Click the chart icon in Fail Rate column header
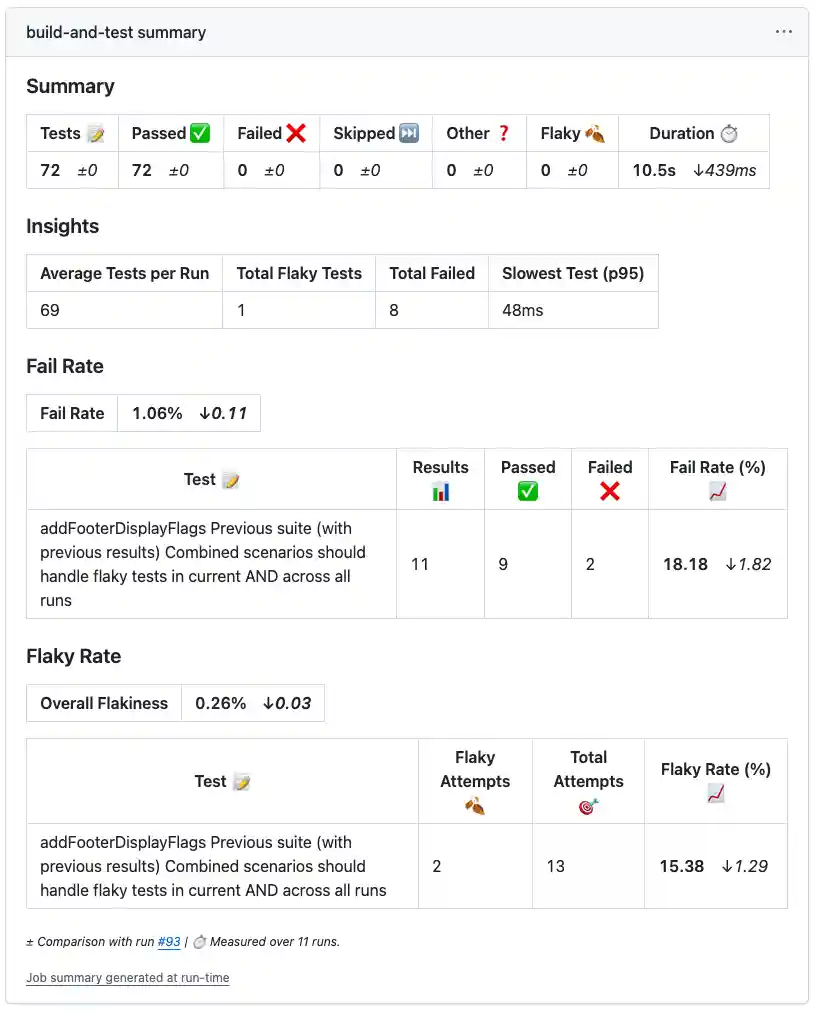The height and width of the screenshot is (1014, 821). click(717, 488)
